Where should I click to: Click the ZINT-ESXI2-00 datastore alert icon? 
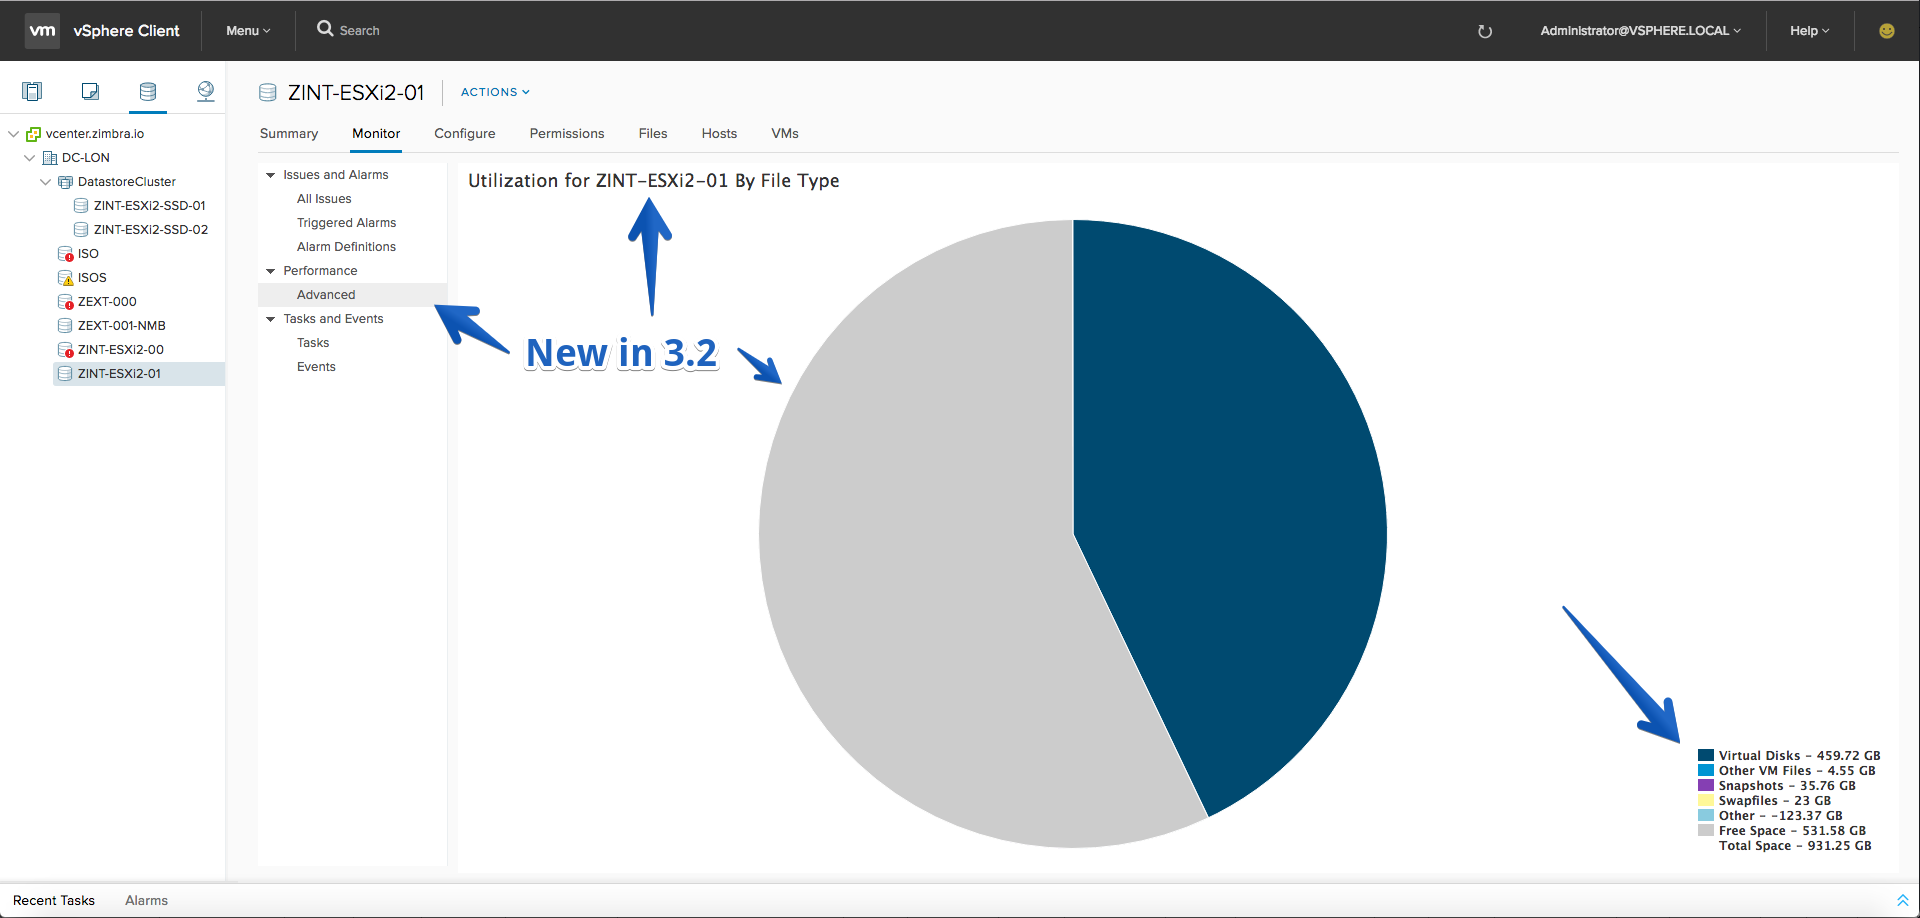(66, 350)
